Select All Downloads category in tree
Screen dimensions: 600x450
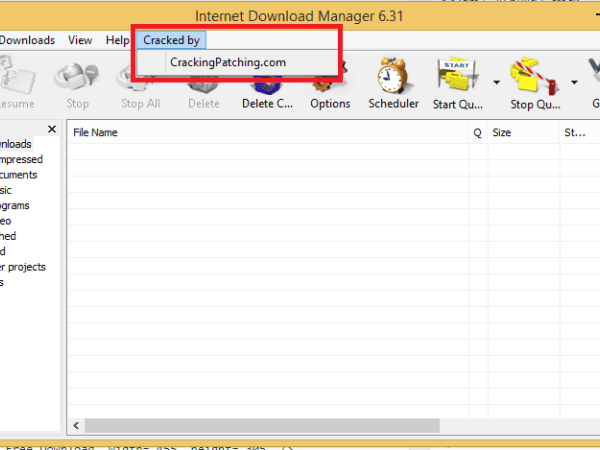[16, 144]
